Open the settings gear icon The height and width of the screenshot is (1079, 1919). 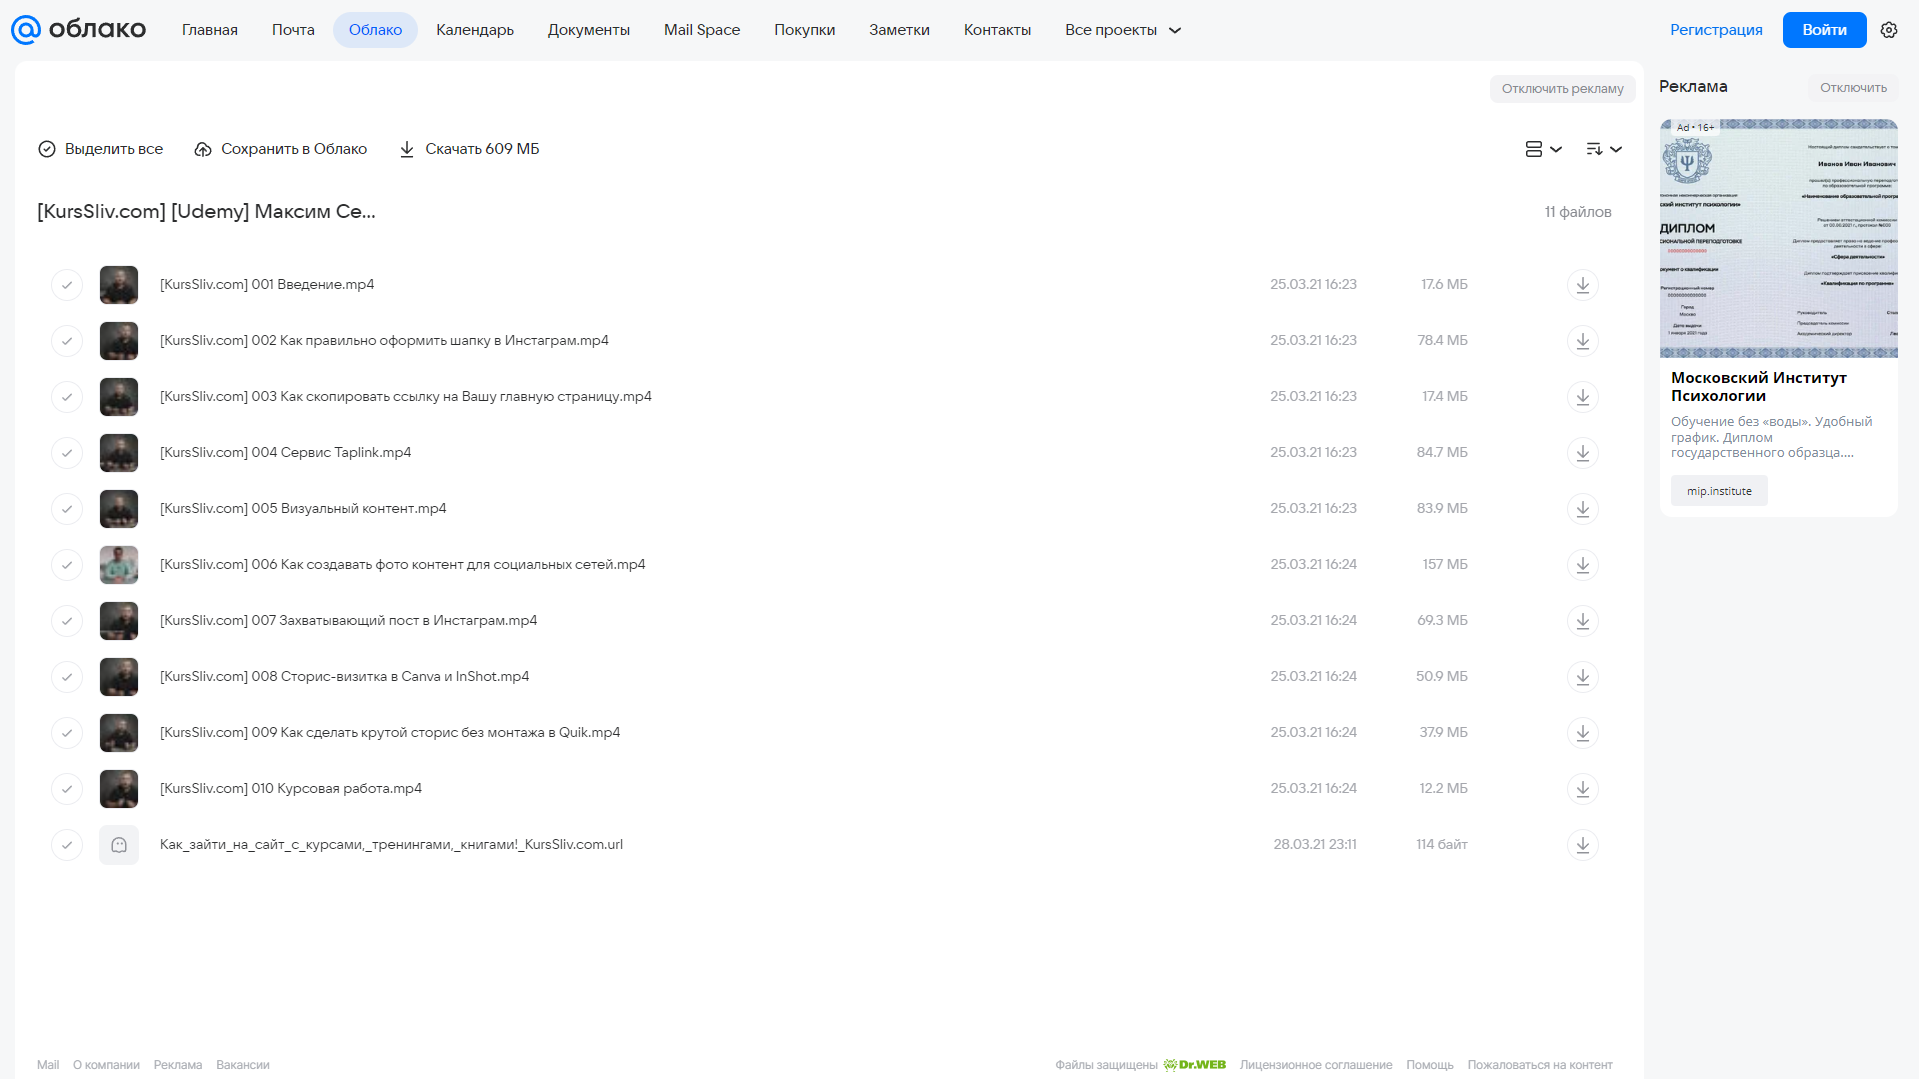pos(1888,30)
